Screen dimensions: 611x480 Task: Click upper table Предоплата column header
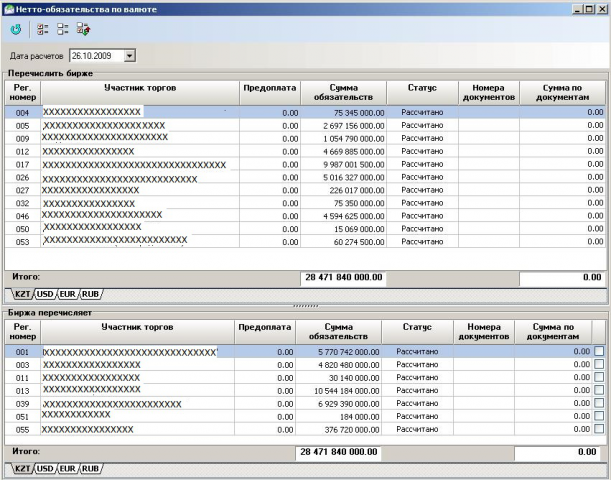coord(270,93)
